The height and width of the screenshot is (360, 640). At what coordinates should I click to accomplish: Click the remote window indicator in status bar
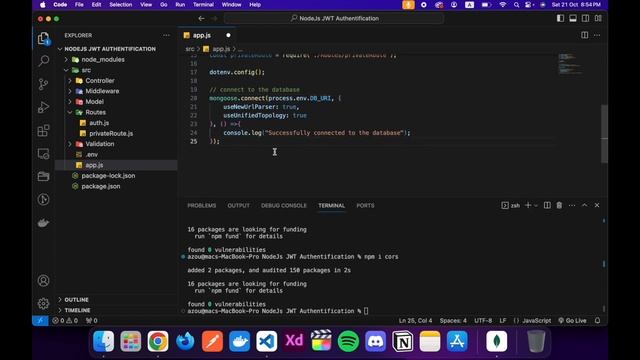coord(40,320)
